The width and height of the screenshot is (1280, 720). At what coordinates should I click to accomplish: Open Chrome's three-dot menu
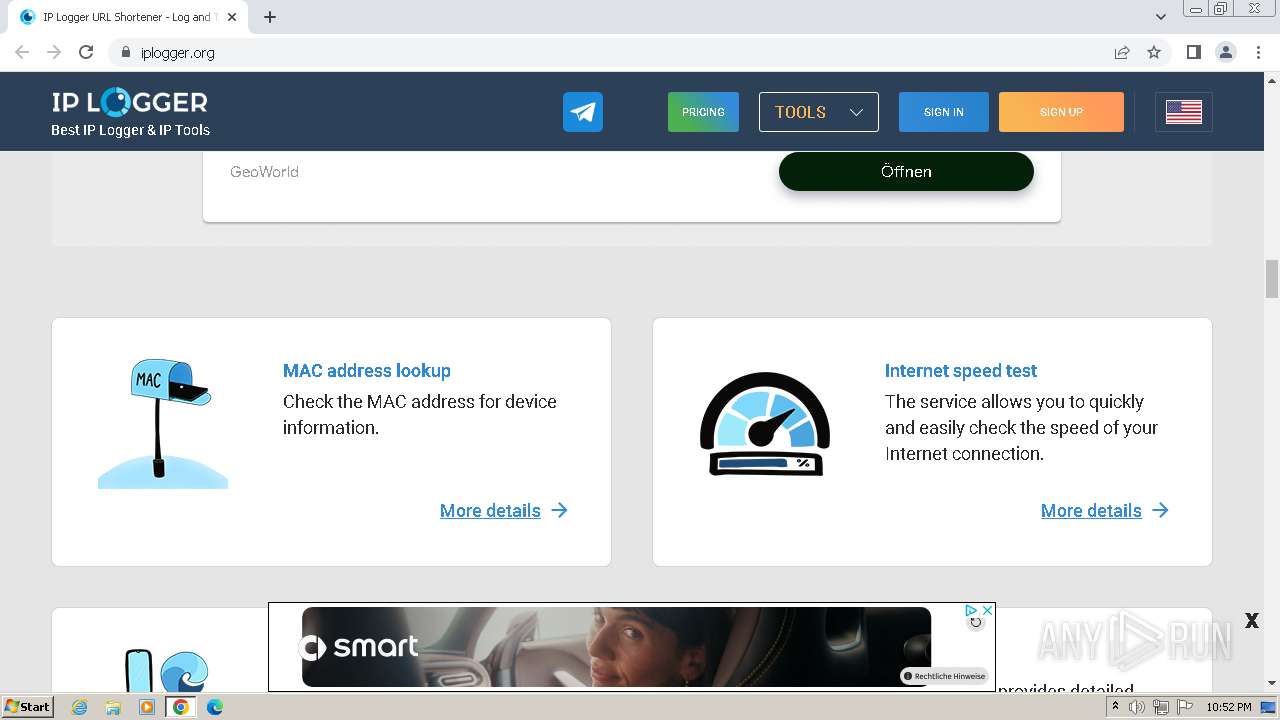click(1258, 52)
